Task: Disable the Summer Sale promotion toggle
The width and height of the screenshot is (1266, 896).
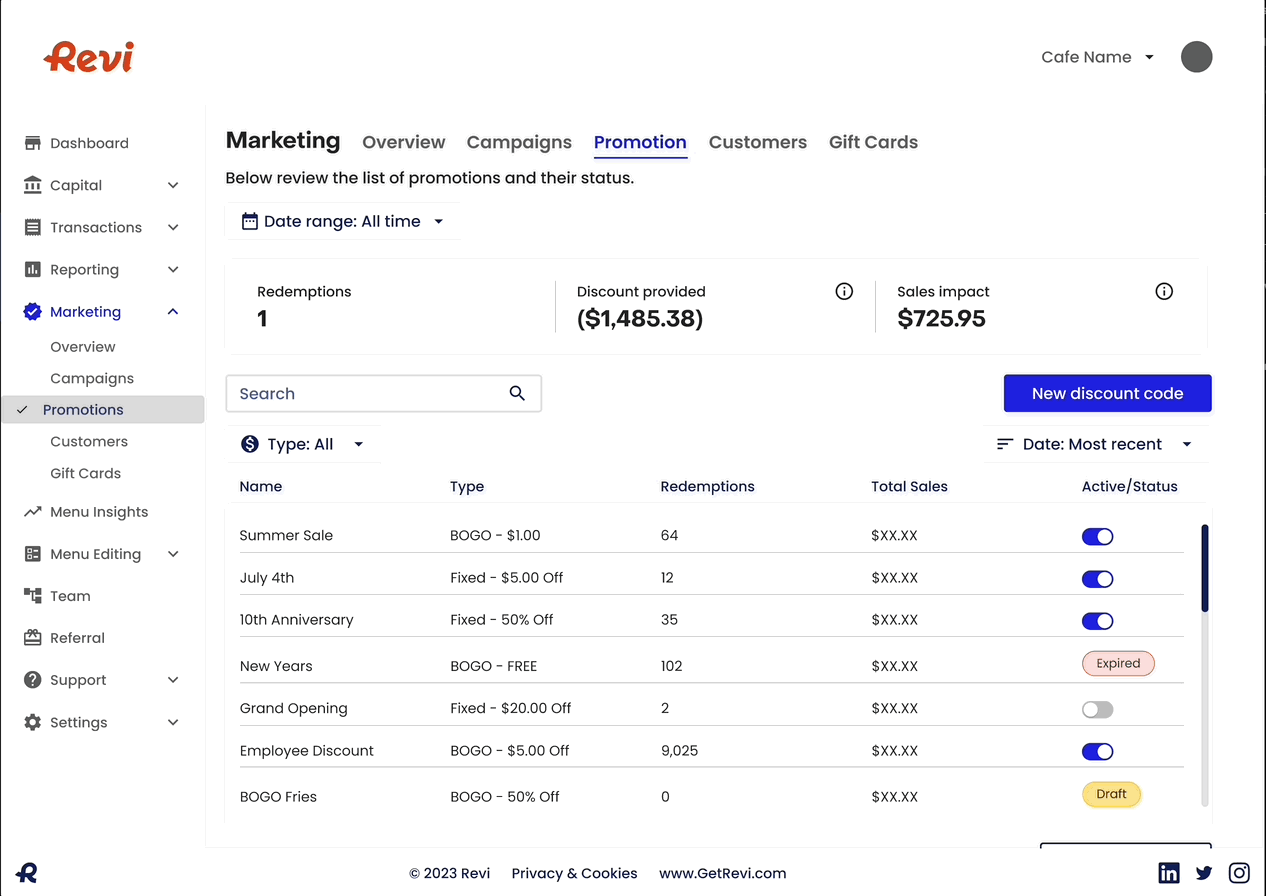Action: 1097,536
